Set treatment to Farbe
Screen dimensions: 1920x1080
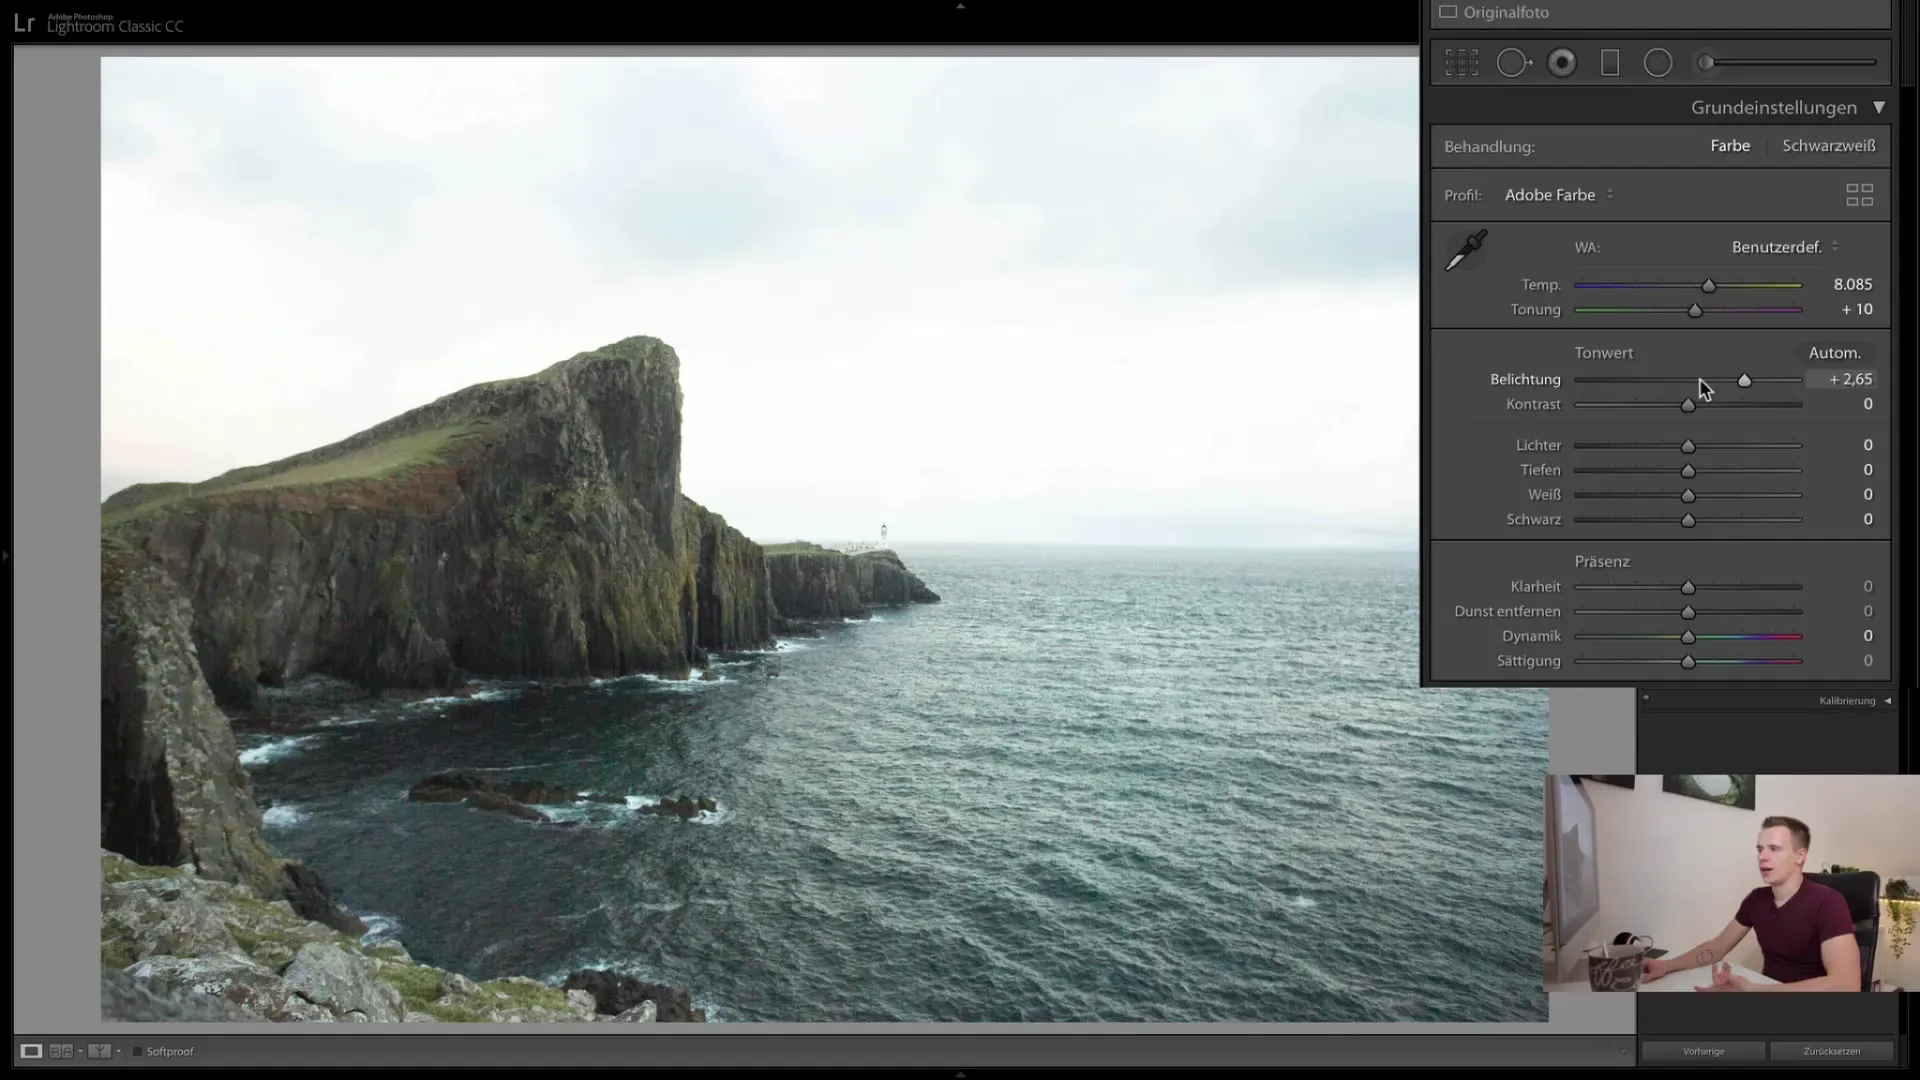[1730, 146]
